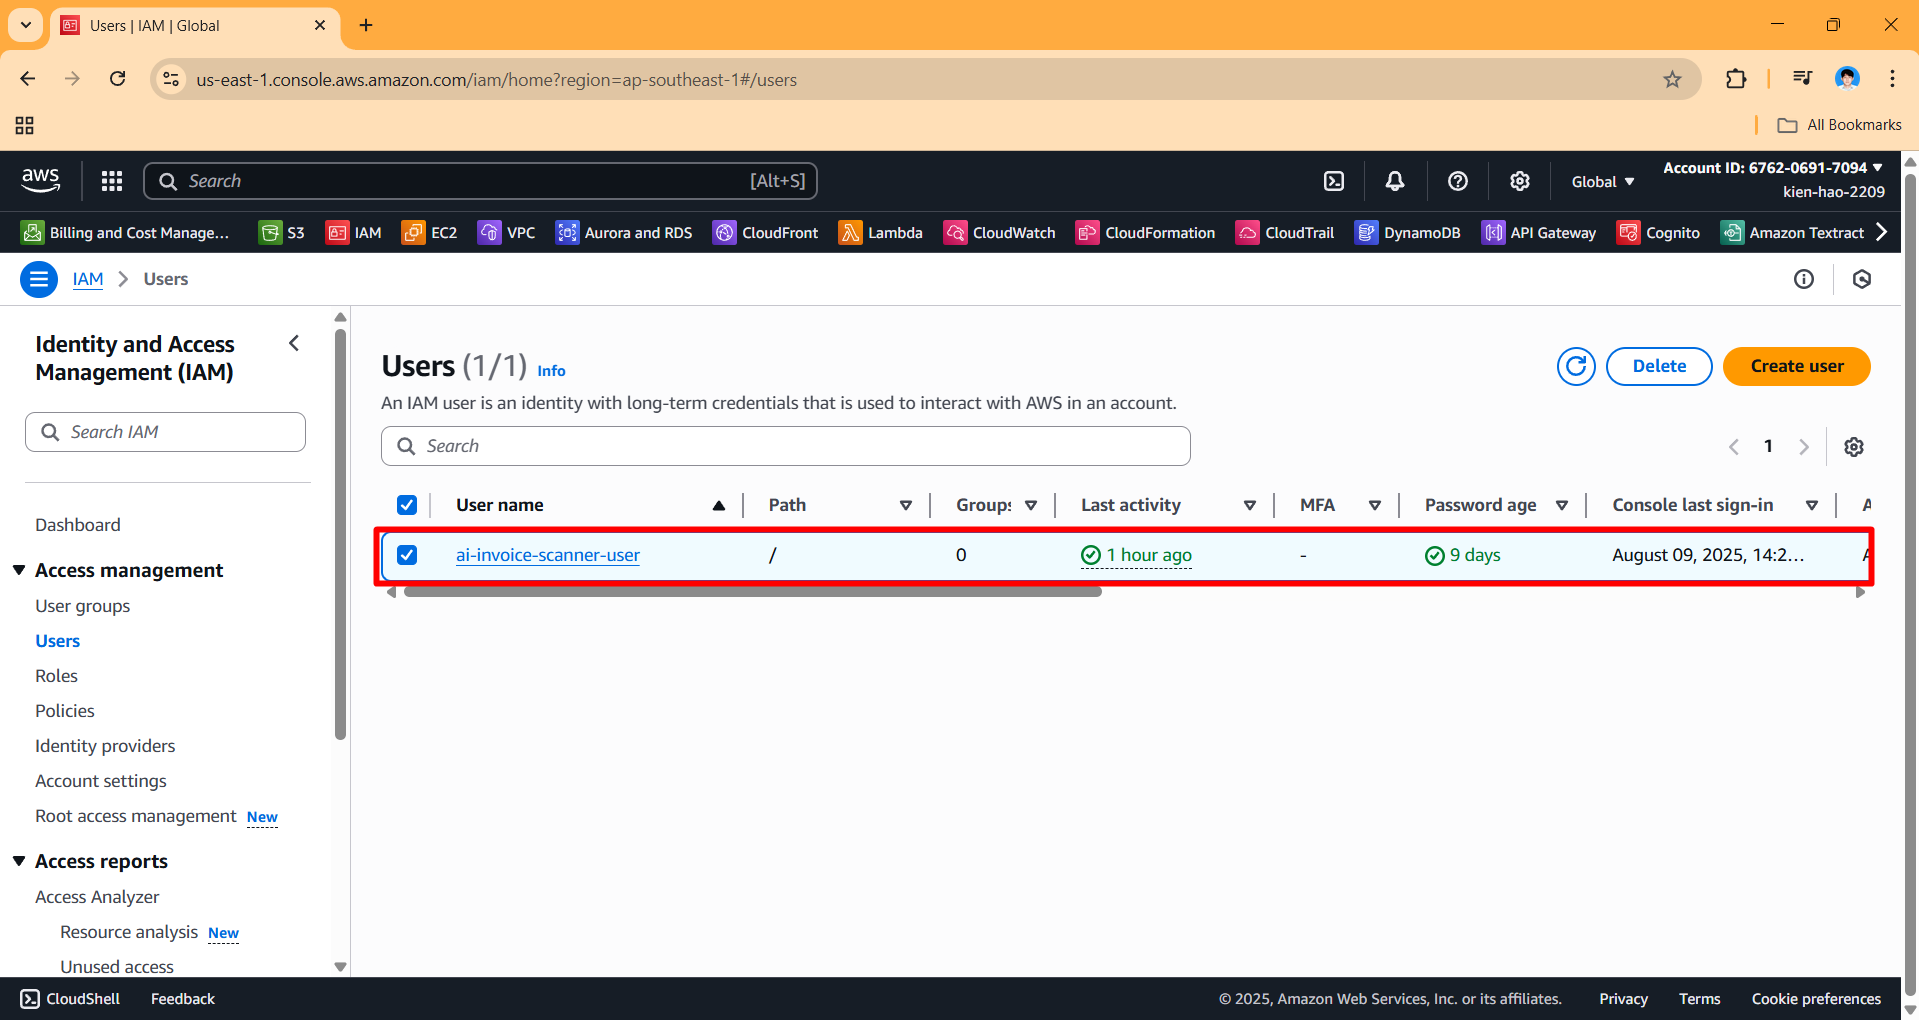This screenshot has width=1919, height=1020.
Task: Open the Lambda service bookmark
Action: pos(880,232)
